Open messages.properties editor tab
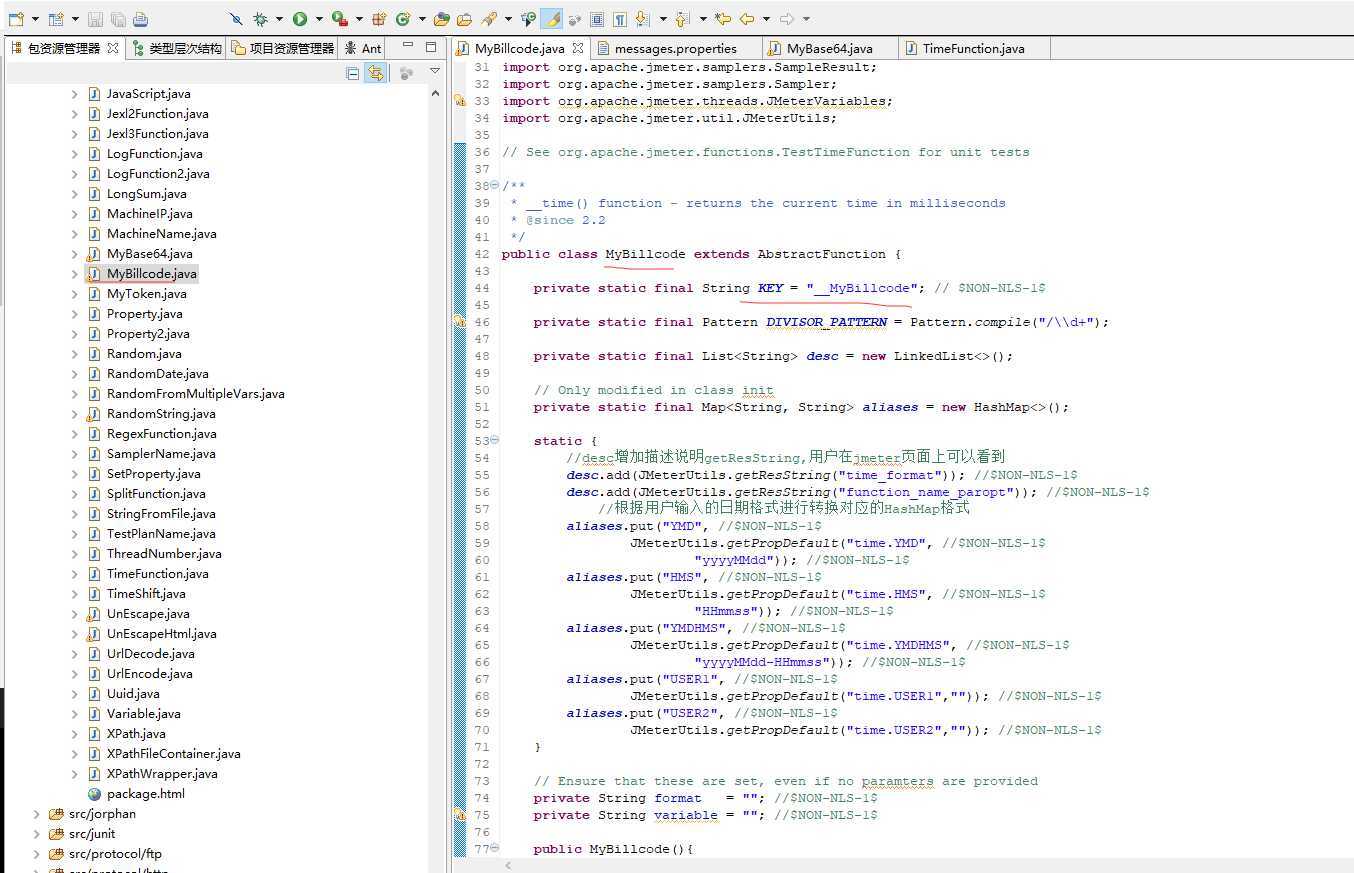This screenshot has height=873, width=1354. pyautogui.click(x=675, y=48)
